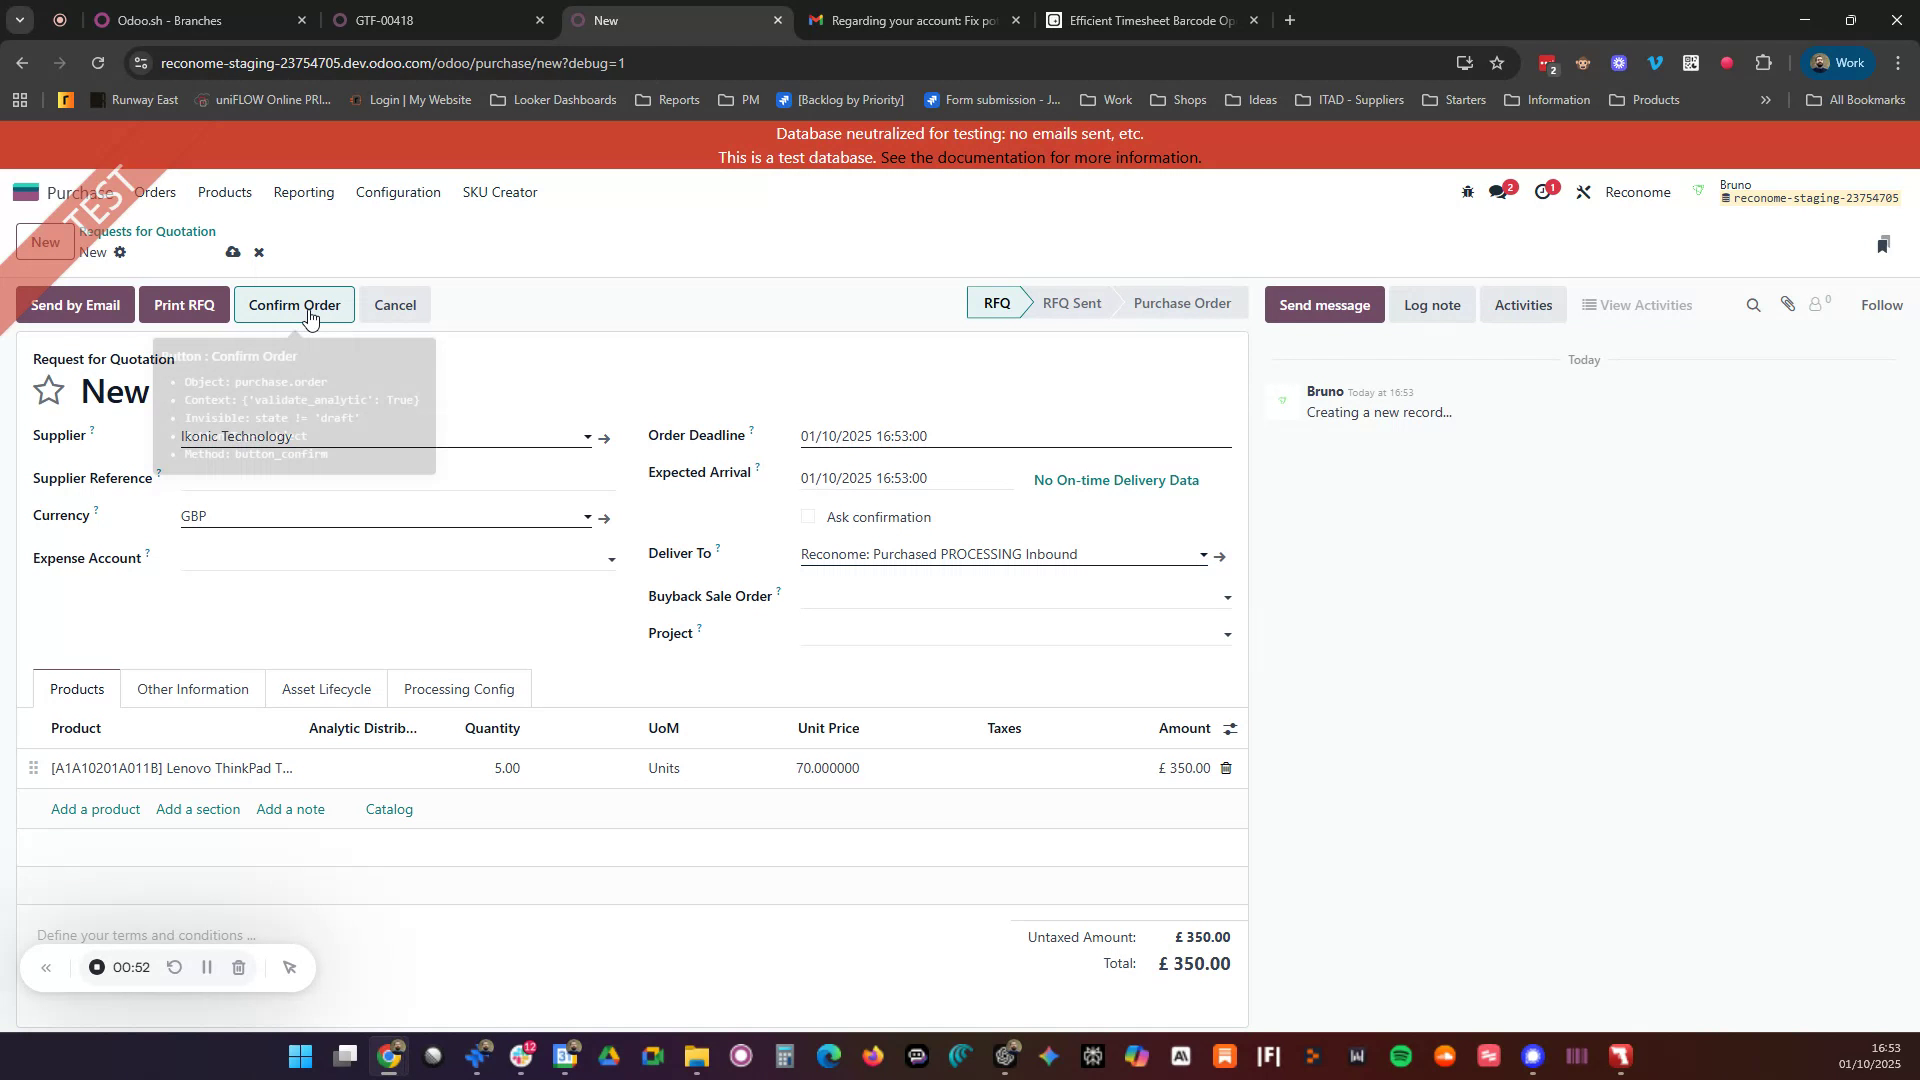Screen dimensions: 1920x1080
Task: Enable the Ask confirmation checkbox
Action: point(808,516)
